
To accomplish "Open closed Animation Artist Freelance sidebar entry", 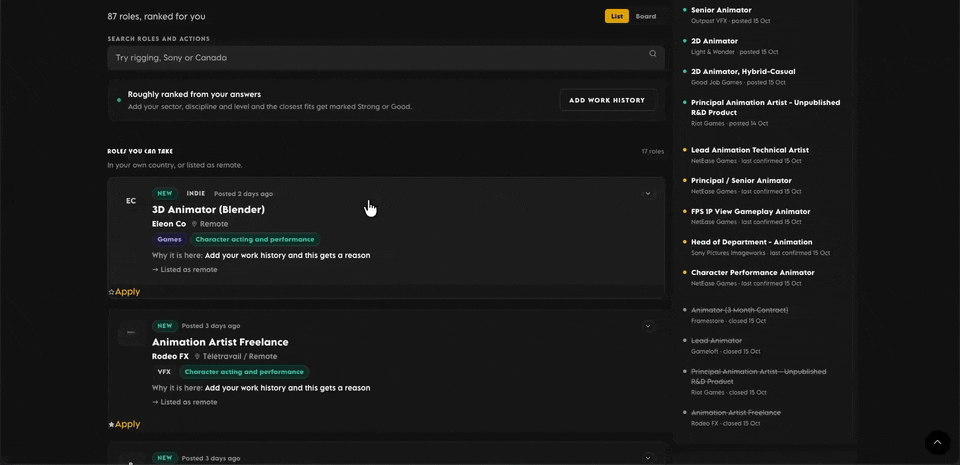I will 736,412.
